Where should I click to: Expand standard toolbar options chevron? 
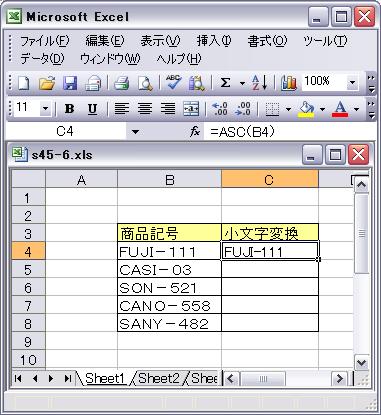coord(371,84)
